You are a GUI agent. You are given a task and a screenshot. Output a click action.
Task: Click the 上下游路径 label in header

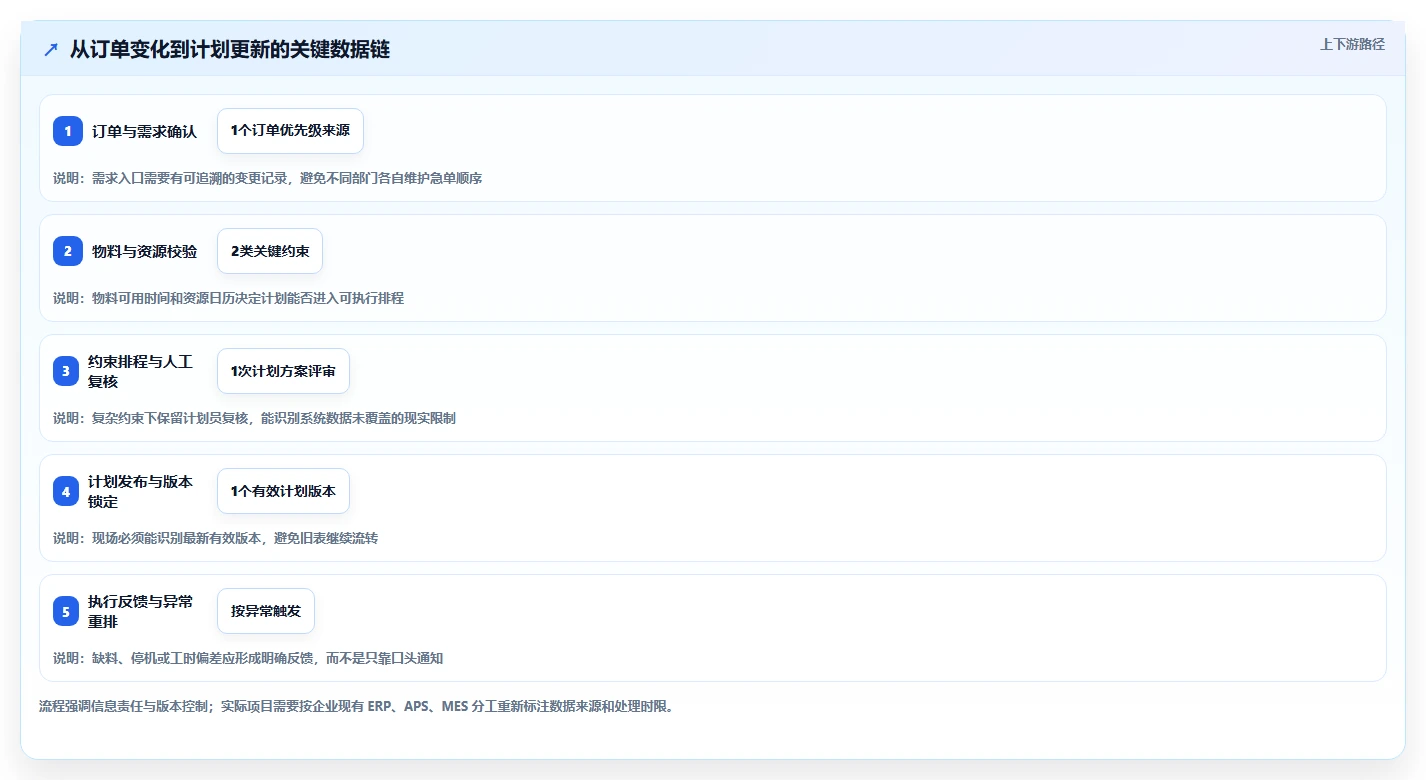click(x=1352, y=44)
